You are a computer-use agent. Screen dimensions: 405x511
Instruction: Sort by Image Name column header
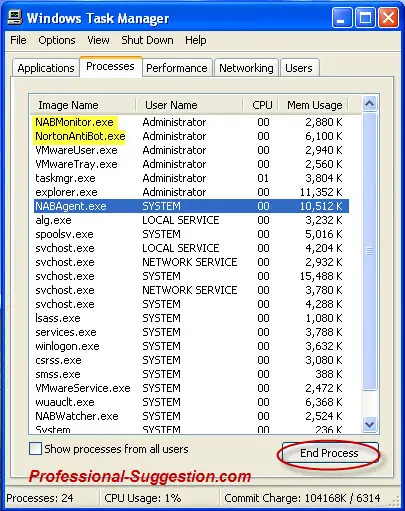(82, 105)
